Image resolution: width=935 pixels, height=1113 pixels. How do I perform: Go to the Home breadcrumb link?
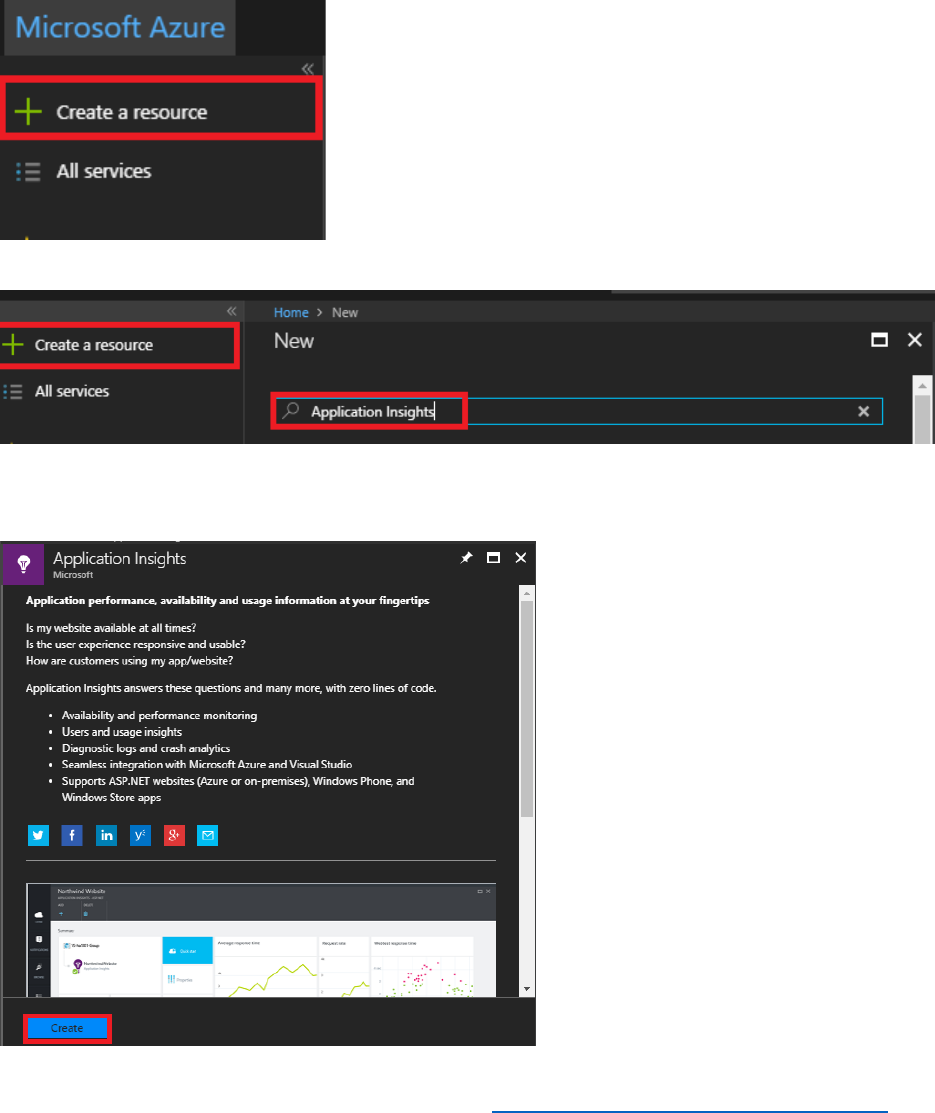click(x=291, y=312)
